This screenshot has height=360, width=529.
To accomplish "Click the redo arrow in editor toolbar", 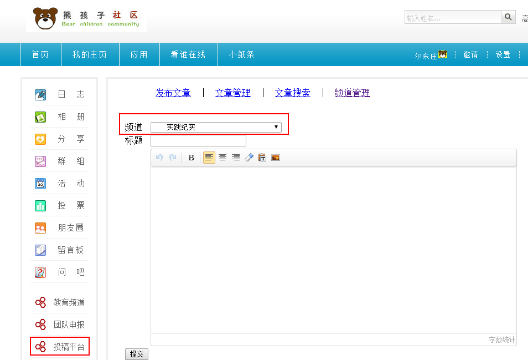I will [173, 157].
